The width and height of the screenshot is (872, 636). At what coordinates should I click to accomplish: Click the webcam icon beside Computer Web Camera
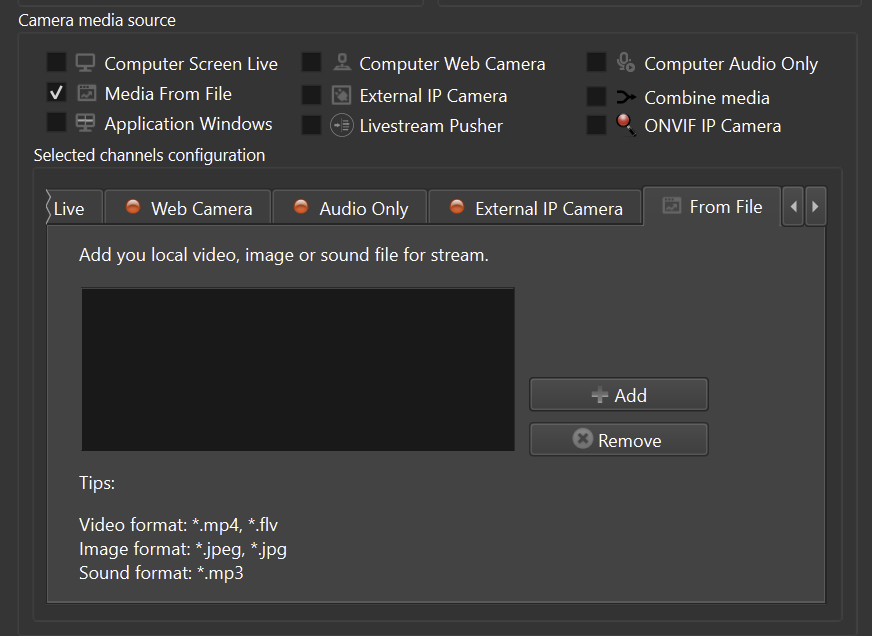point(342,63)
